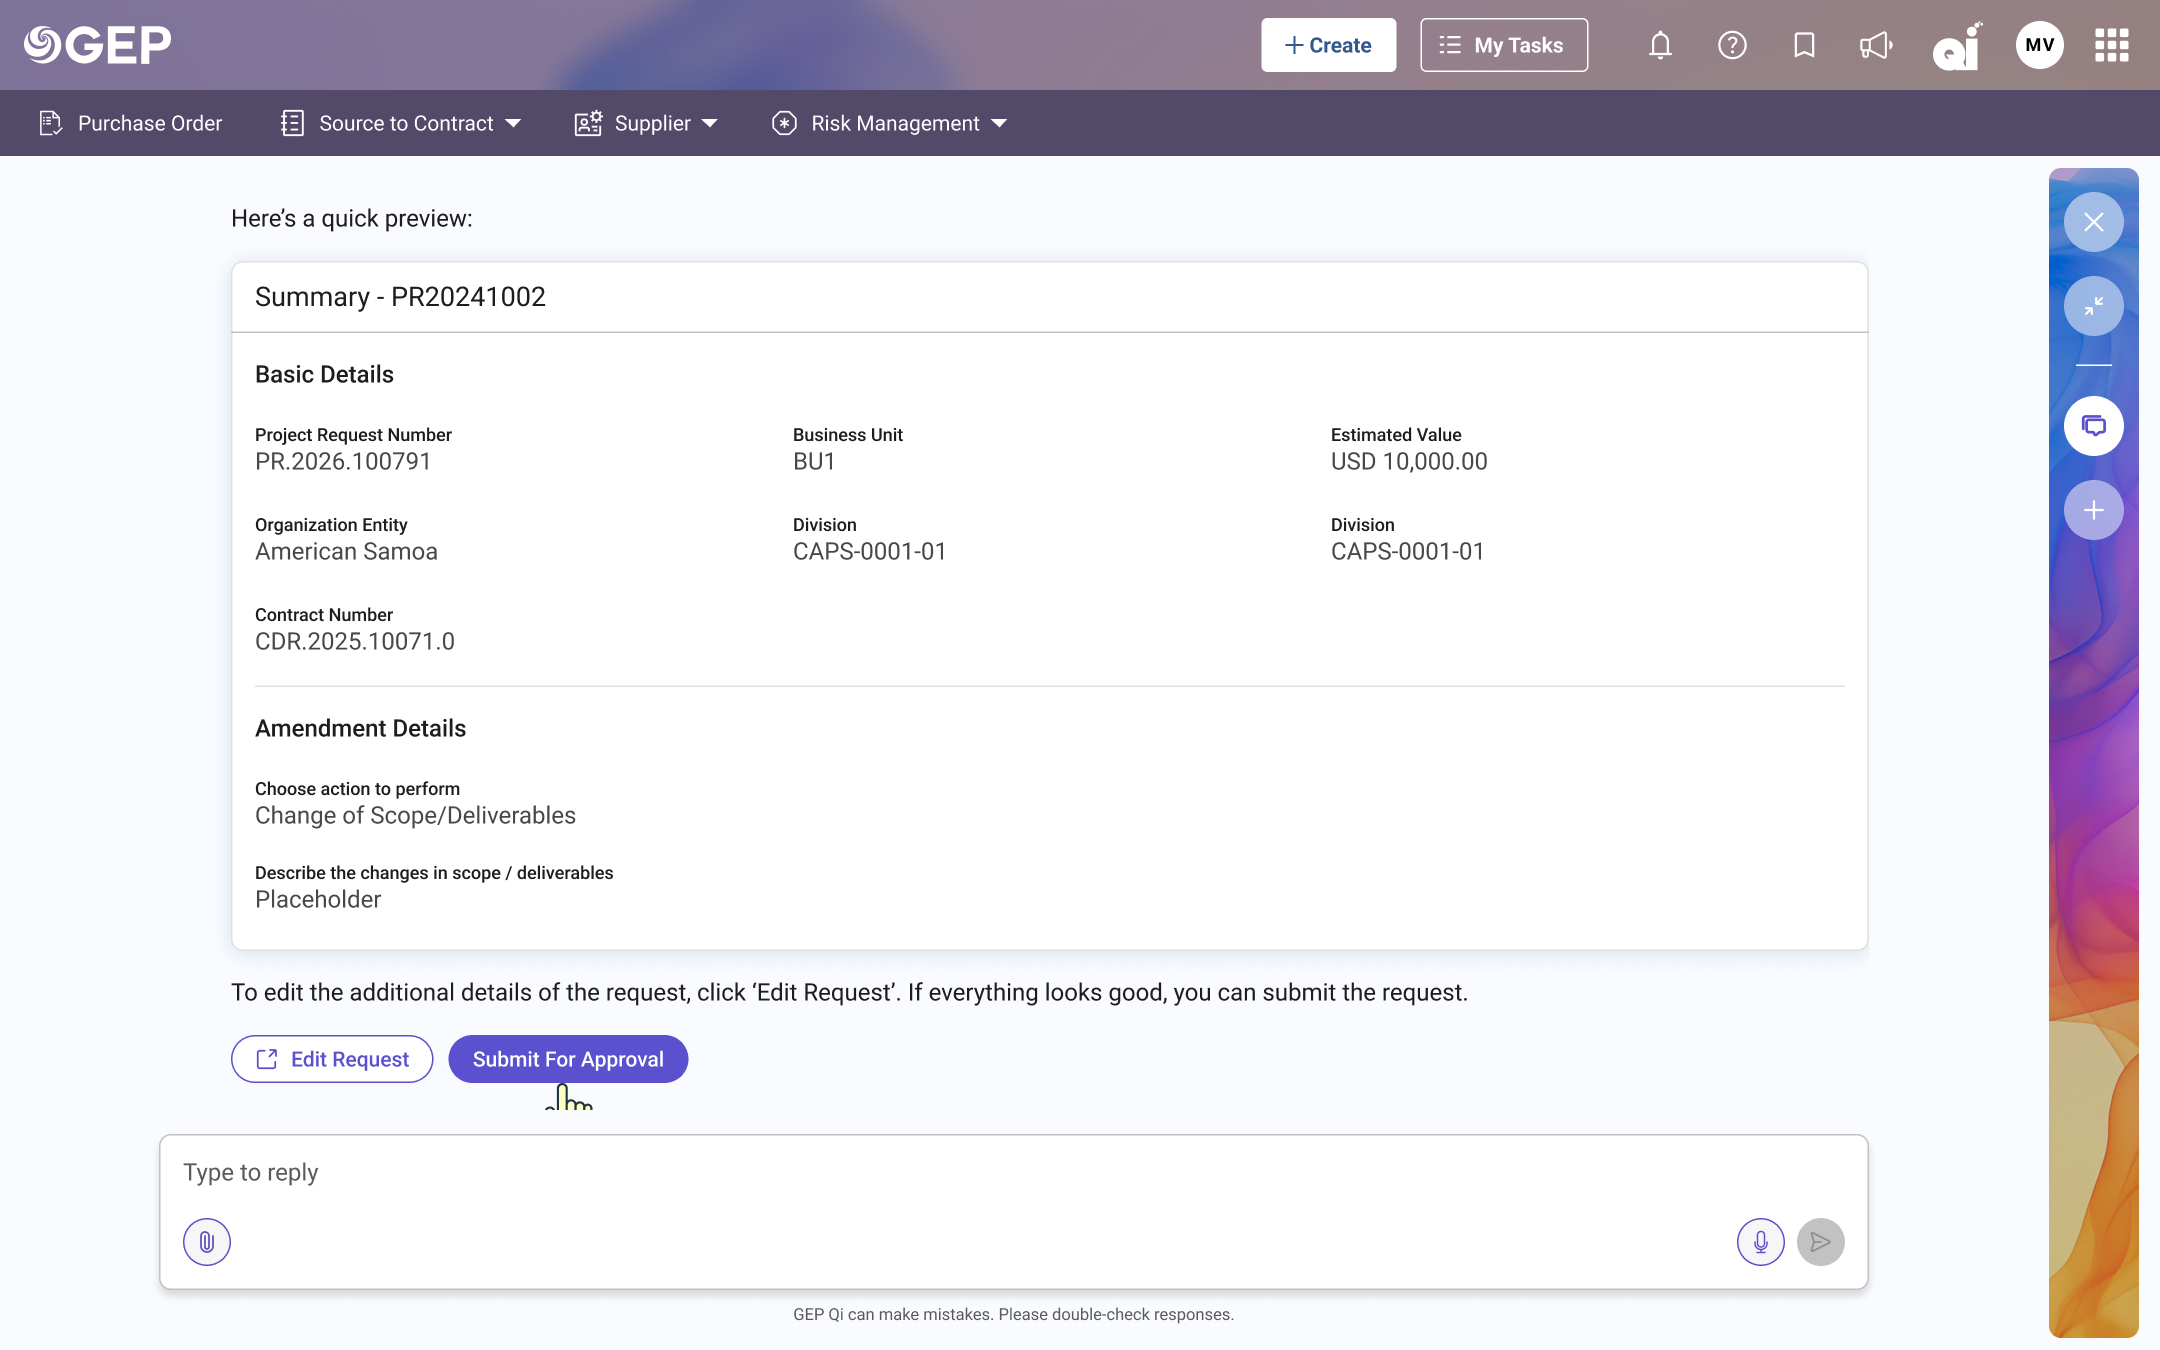Viewport: 2160px width, 1350px height.
Task: Expand the Supplier dropdown arrow
Action: (710, 123)
